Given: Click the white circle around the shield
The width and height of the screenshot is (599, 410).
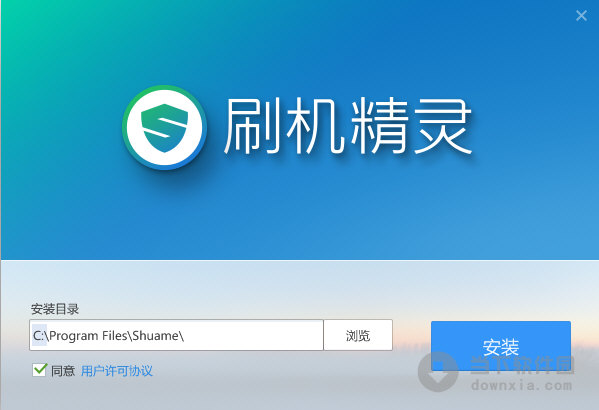Looking at the screenshot, I should click(164, 127).
